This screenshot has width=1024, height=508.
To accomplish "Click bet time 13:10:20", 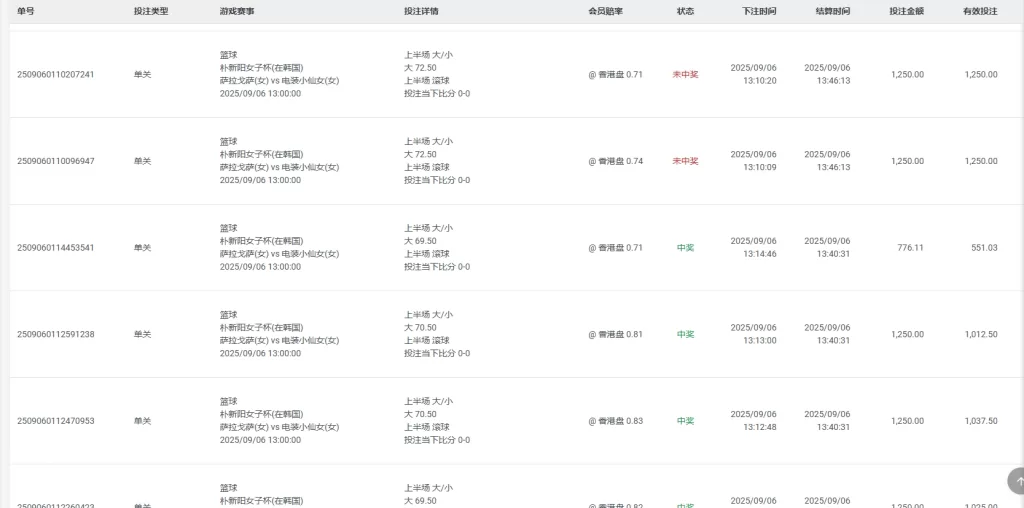I will 760,81.
